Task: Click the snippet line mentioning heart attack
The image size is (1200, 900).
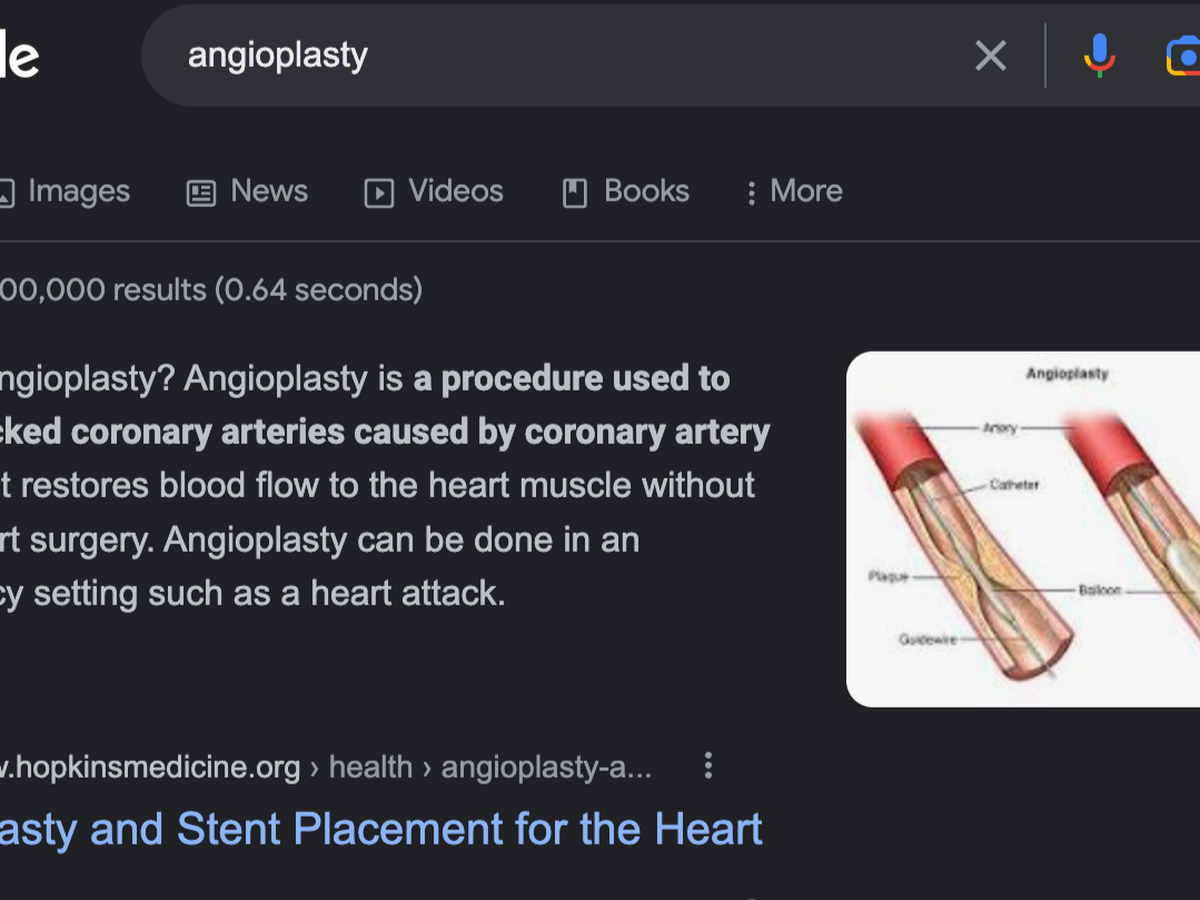Action: tap(252, 593)
